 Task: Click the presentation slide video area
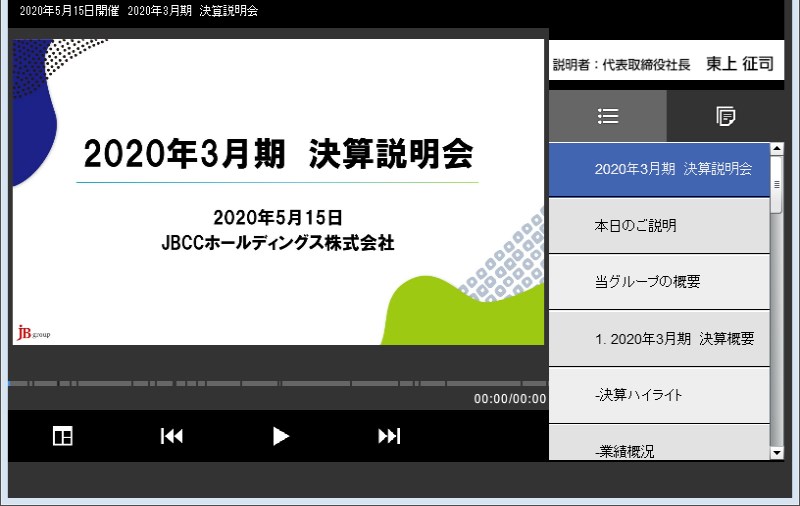278,192
